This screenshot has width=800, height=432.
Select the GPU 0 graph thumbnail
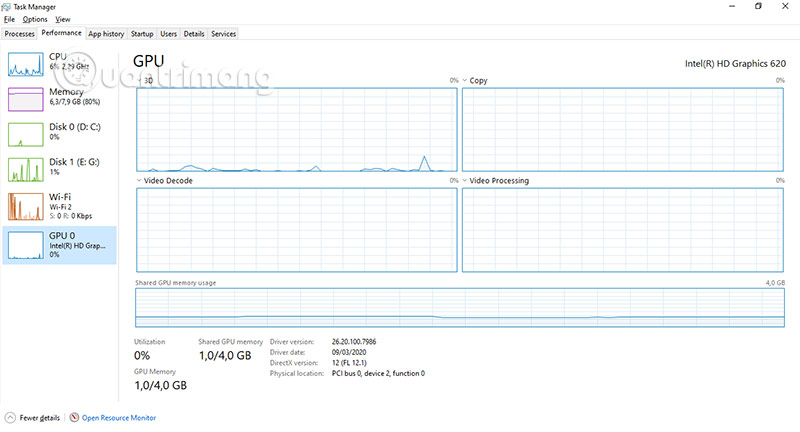(26, 245)
